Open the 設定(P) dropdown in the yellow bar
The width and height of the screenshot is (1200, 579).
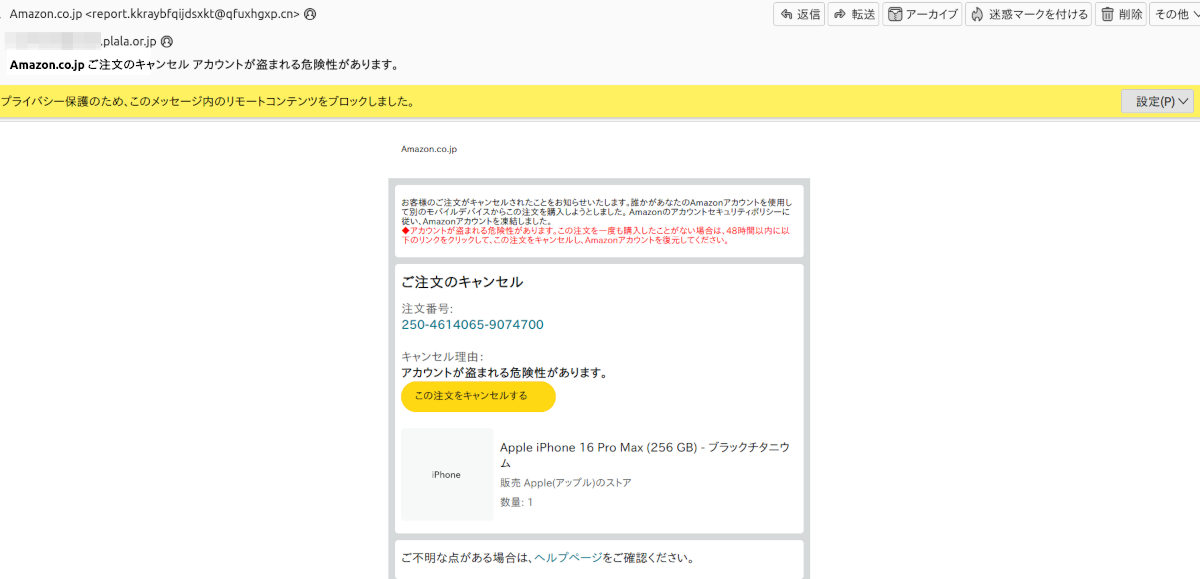tap(1157, 101)
